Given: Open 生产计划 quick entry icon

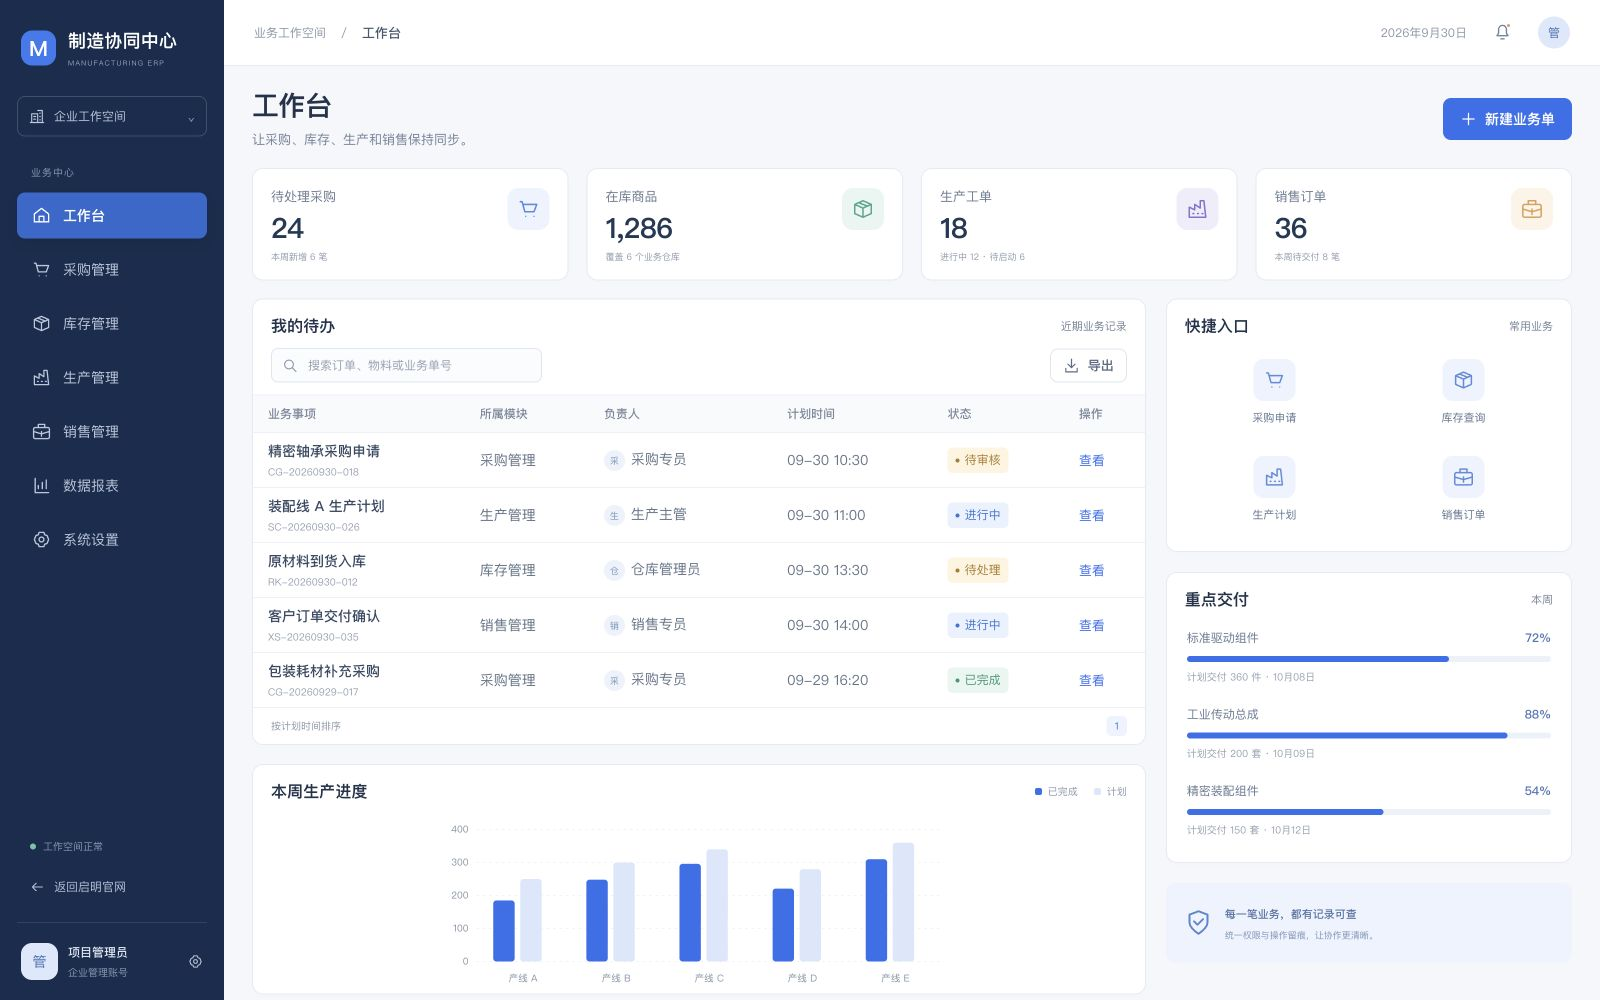Looking at the screenshot, I should coord(1274,477).
